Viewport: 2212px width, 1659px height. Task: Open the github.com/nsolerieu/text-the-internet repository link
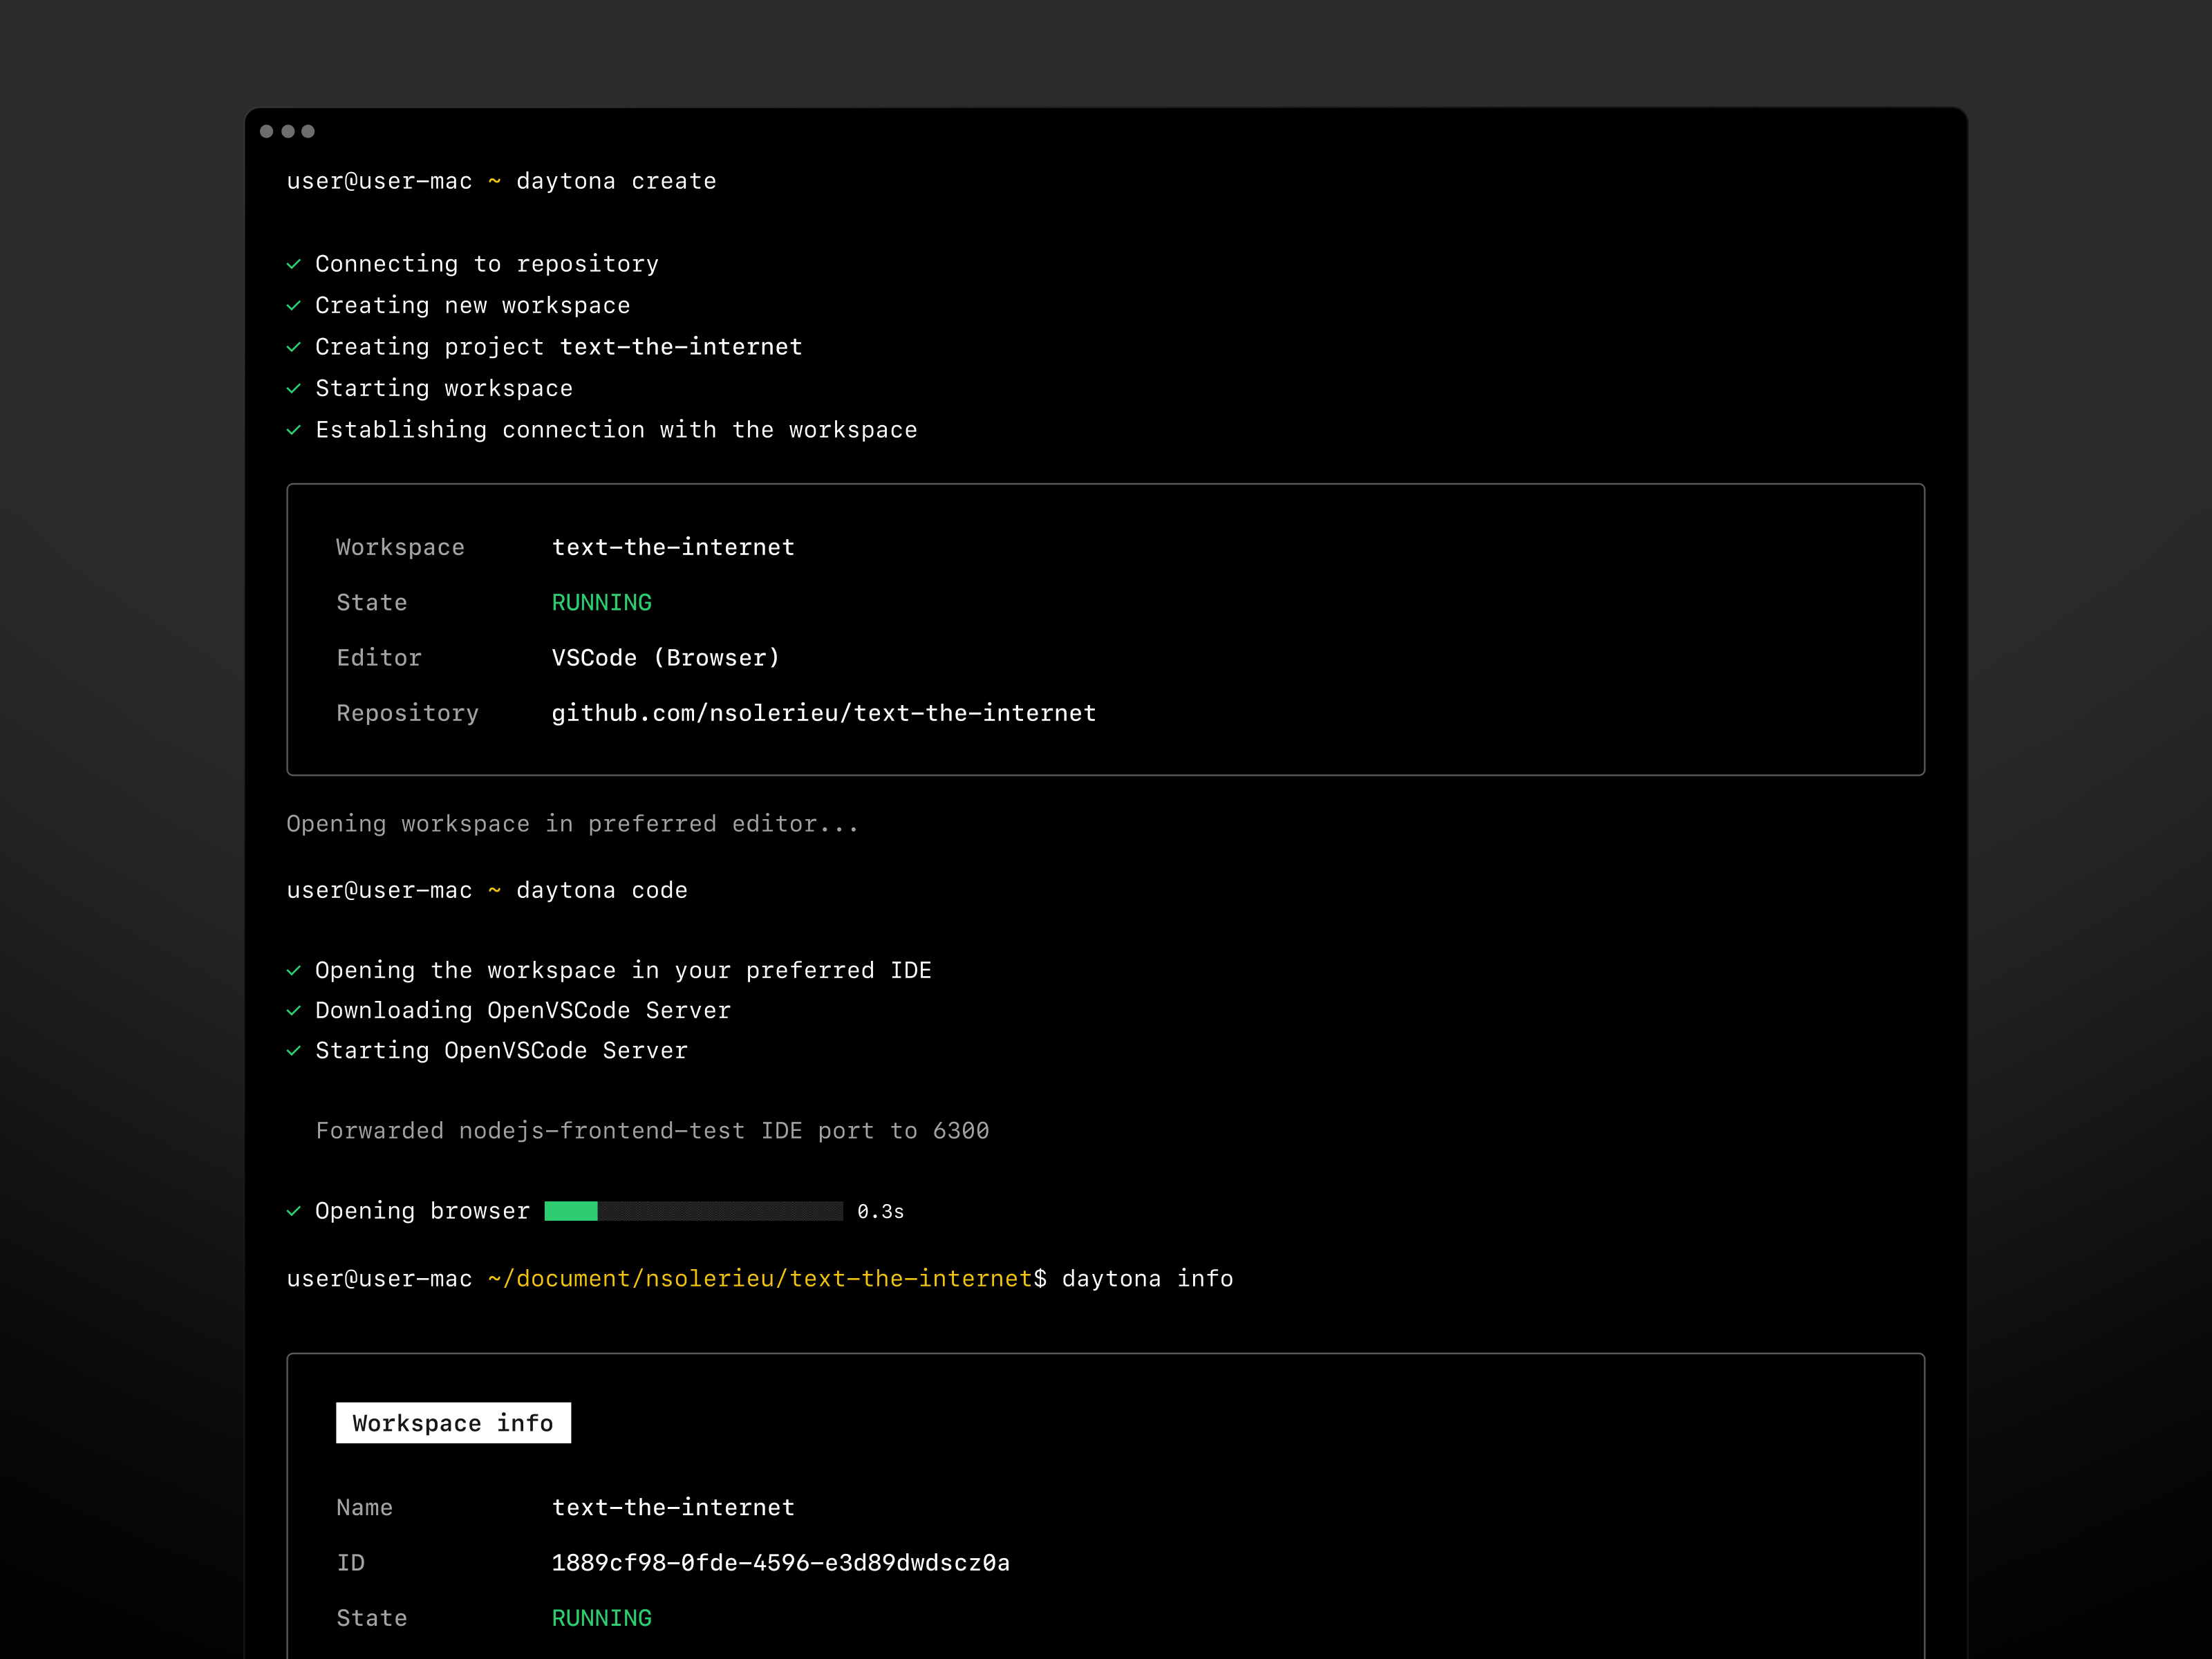823,713
